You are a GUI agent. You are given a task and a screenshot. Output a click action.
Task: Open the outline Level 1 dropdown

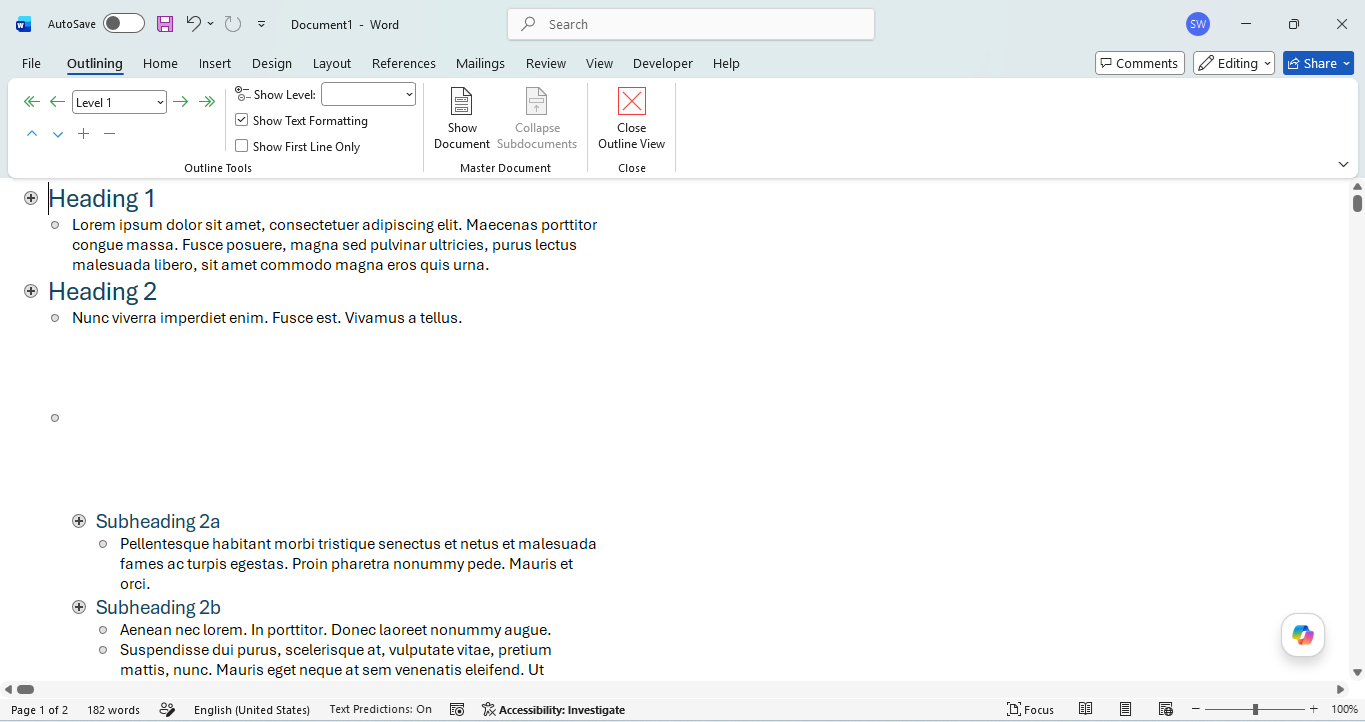[160, 102]
